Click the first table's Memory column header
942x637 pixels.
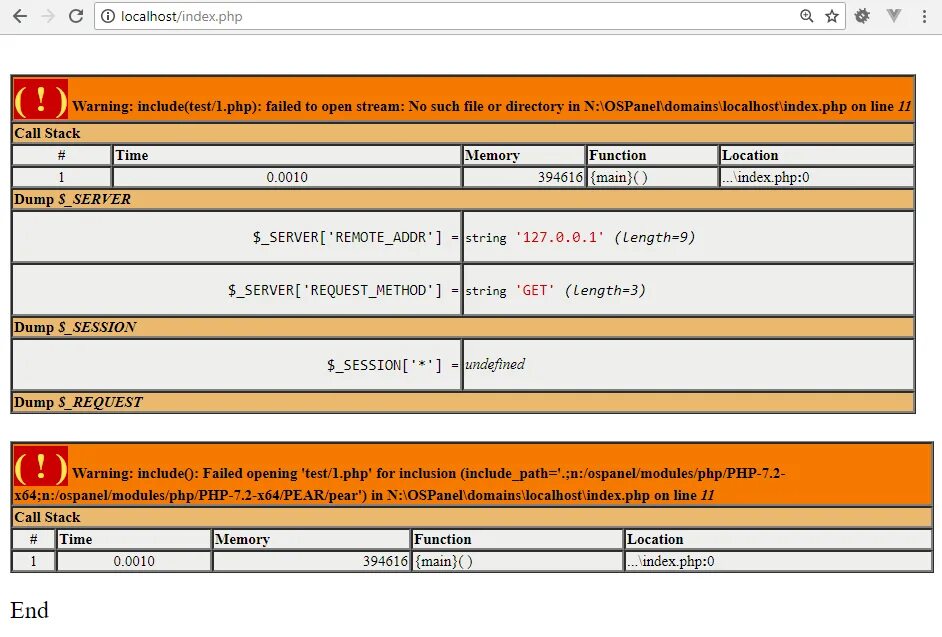(524, 155)
